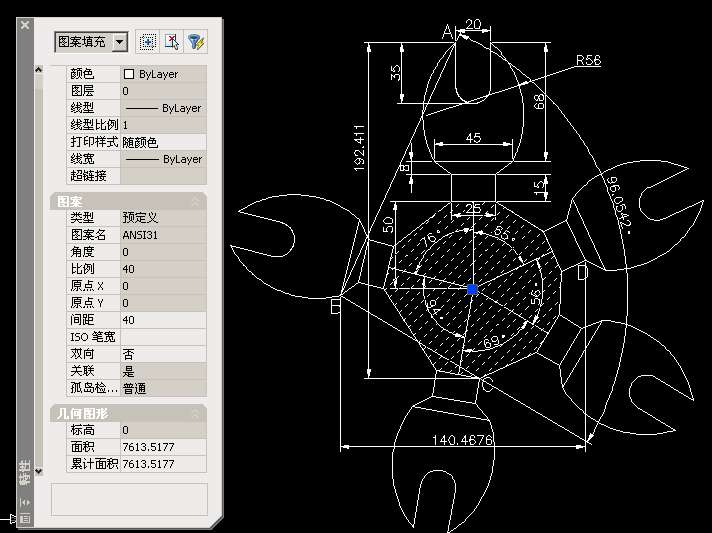Click the 20 dimension at top
The height and width of the screenshot is (533, 712).
pos(473,24)
